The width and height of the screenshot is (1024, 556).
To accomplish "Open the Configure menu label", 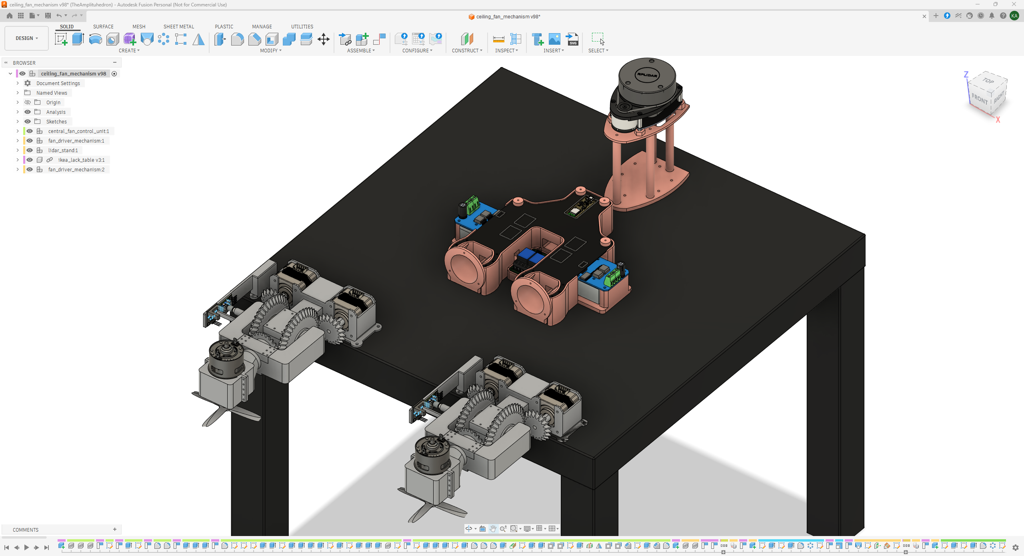I will 417,50.
